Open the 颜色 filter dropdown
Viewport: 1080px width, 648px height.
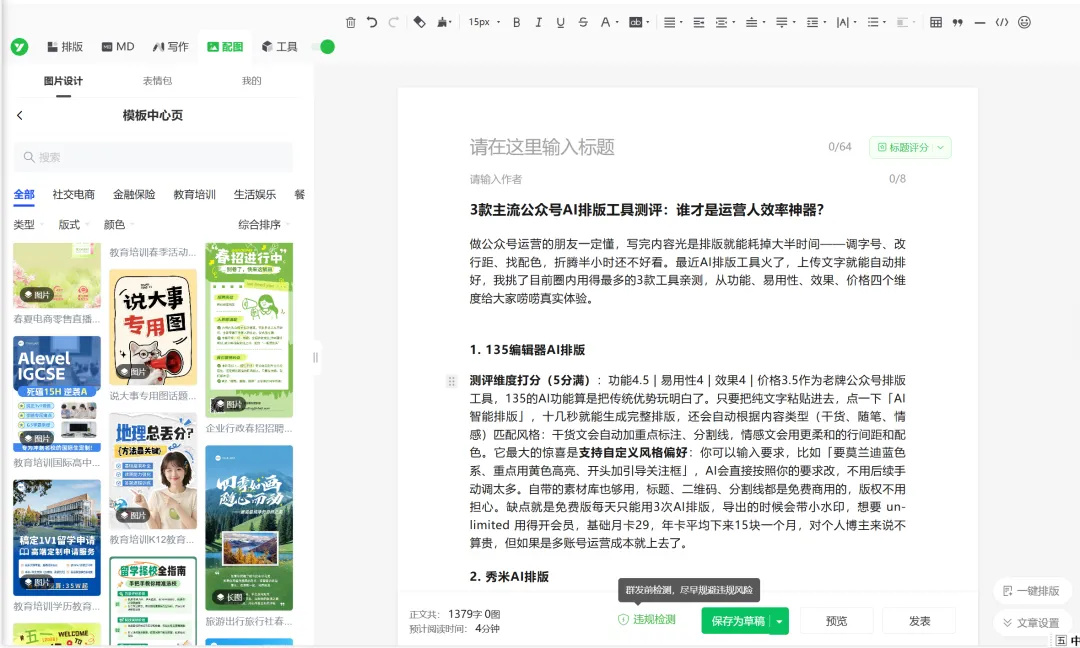(x=119, y=224)
